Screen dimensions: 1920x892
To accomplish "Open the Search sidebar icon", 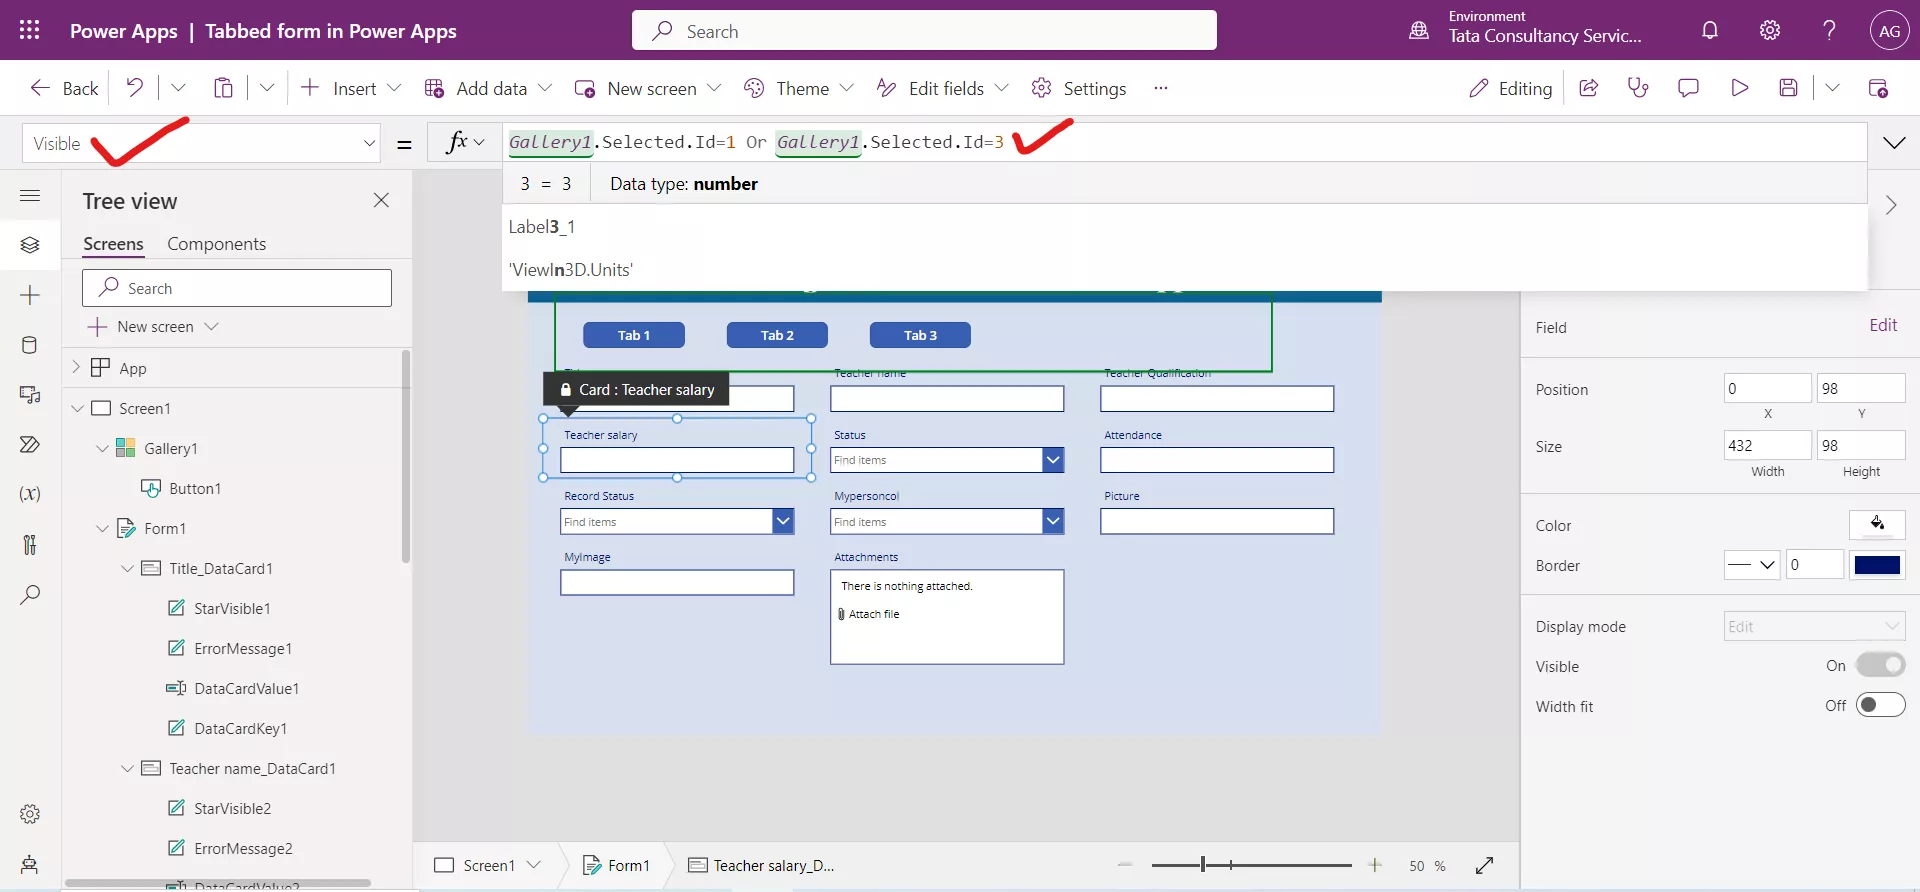I will [x=30, y=594].
